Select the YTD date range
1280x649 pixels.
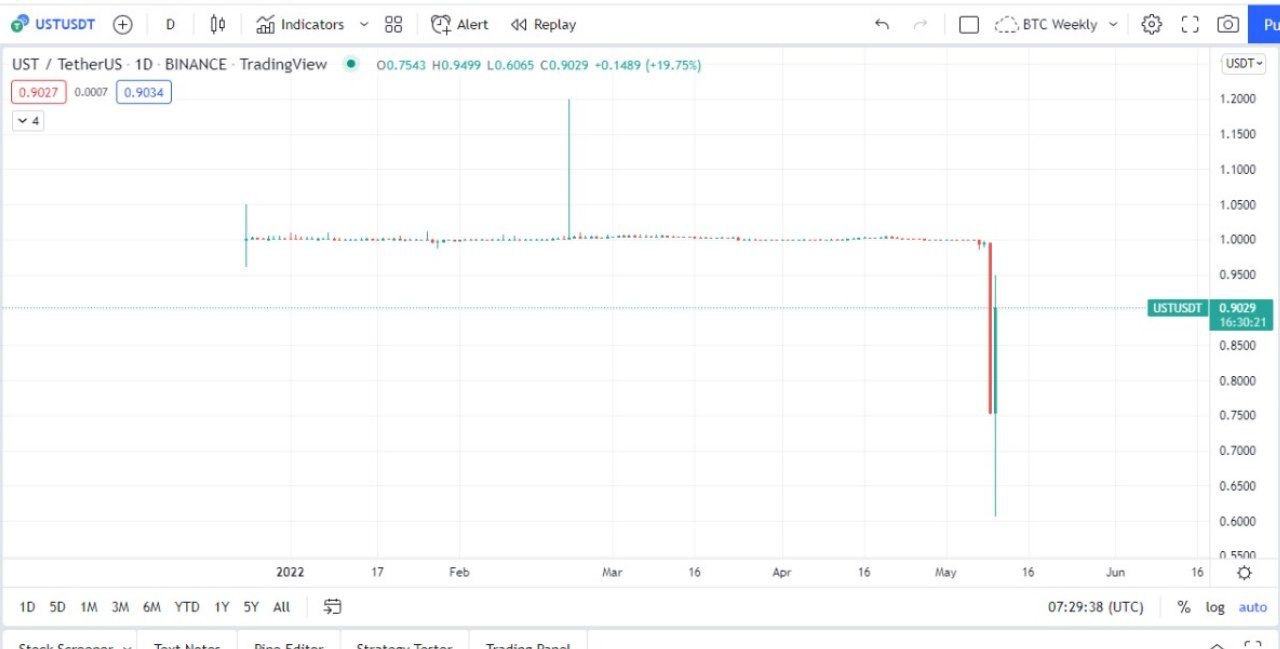187,606
